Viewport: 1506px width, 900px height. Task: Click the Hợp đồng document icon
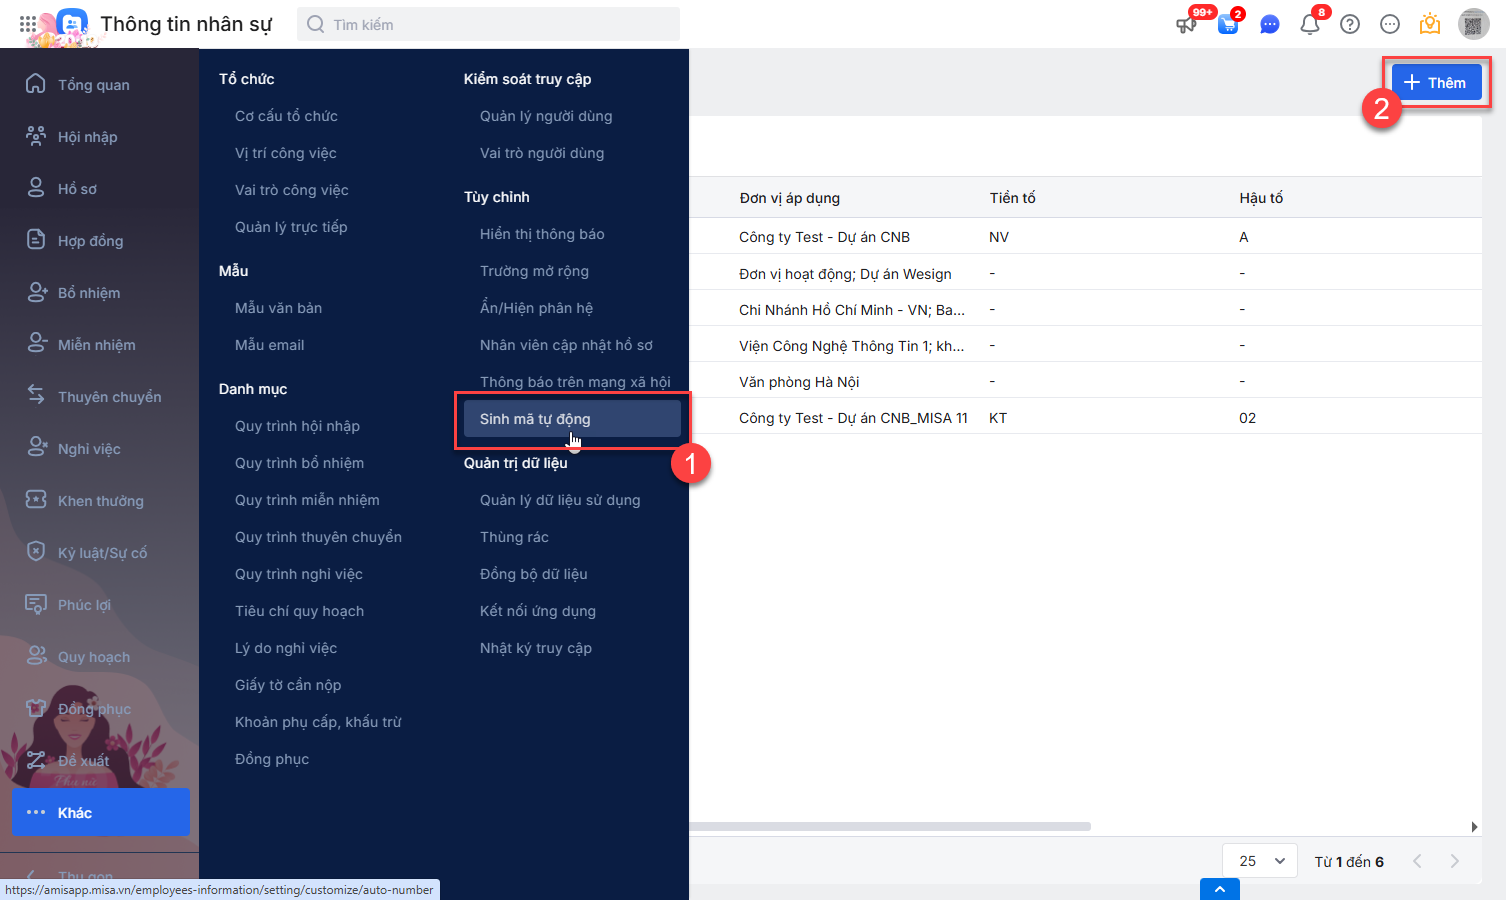pos(36,240)
